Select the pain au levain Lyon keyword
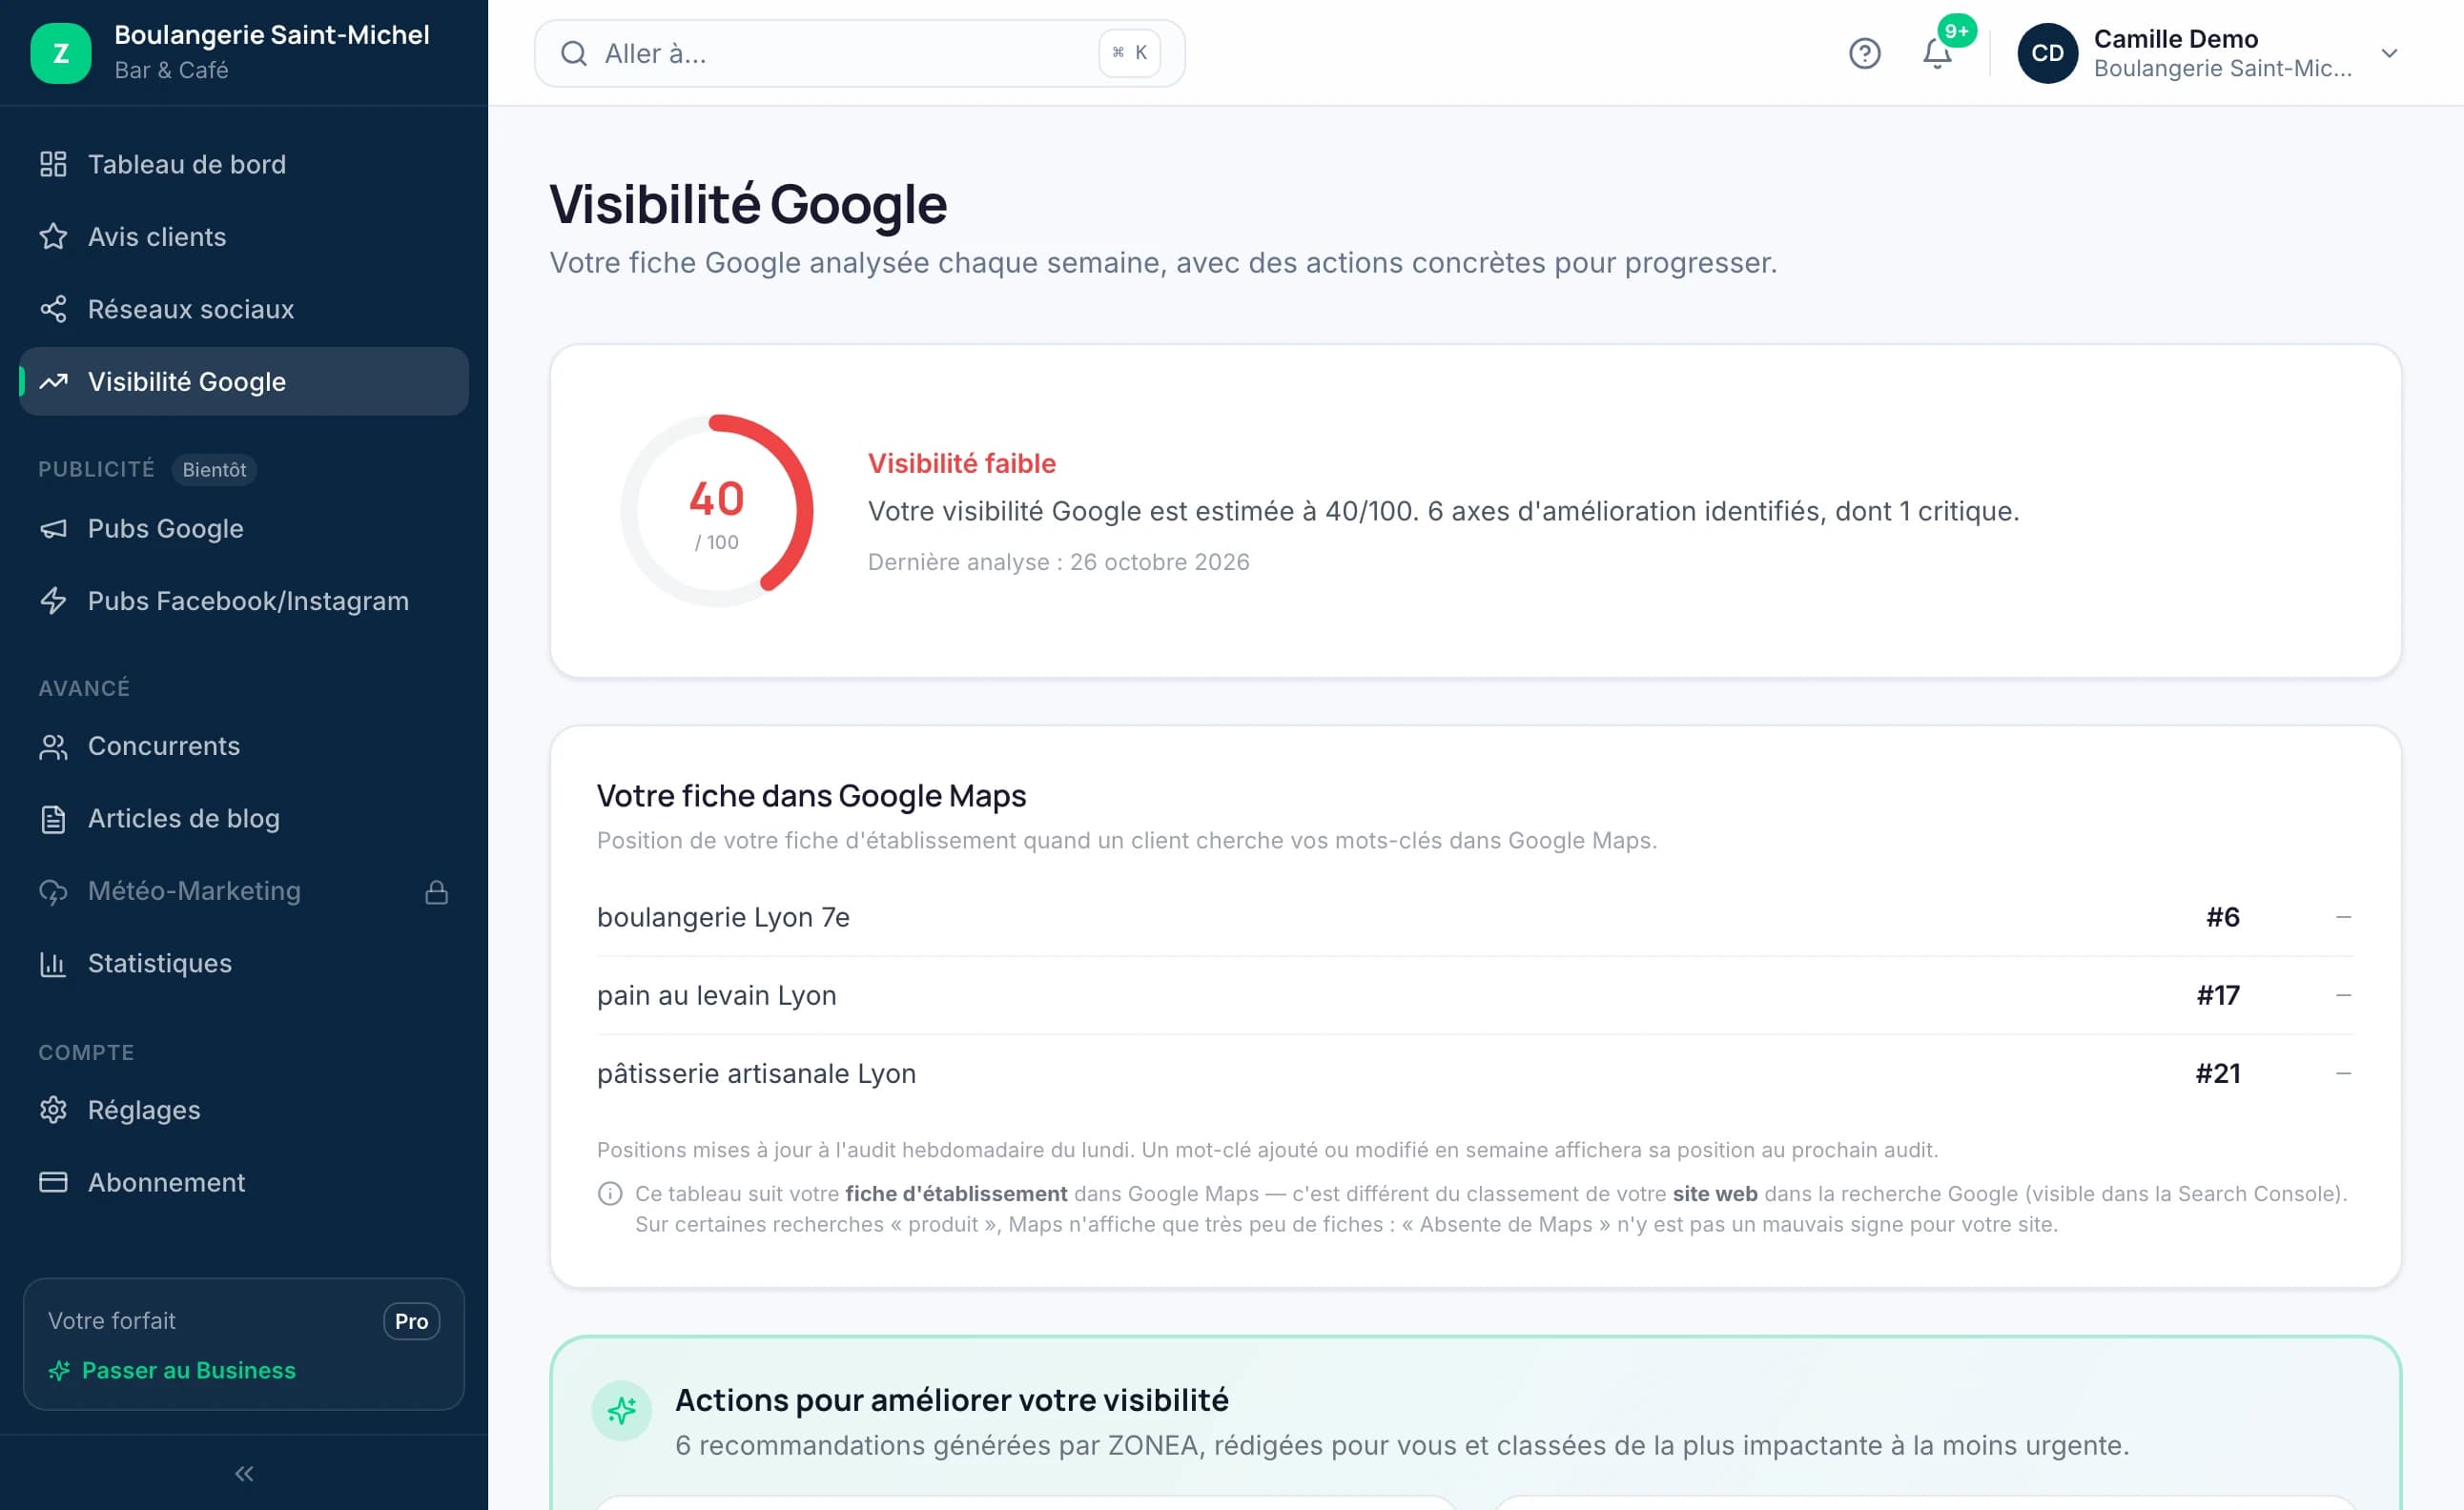 click(716, 996)
